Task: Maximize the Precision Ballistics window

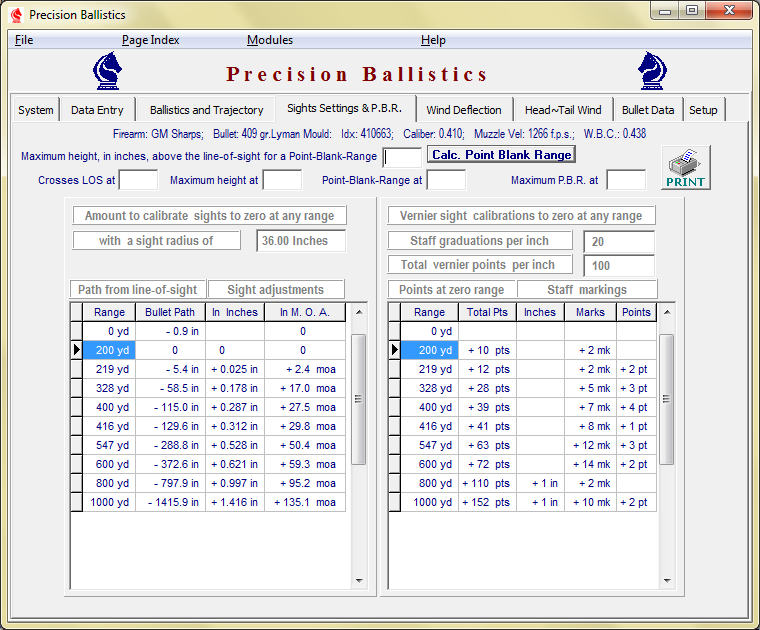Action: tap(692, 11)
